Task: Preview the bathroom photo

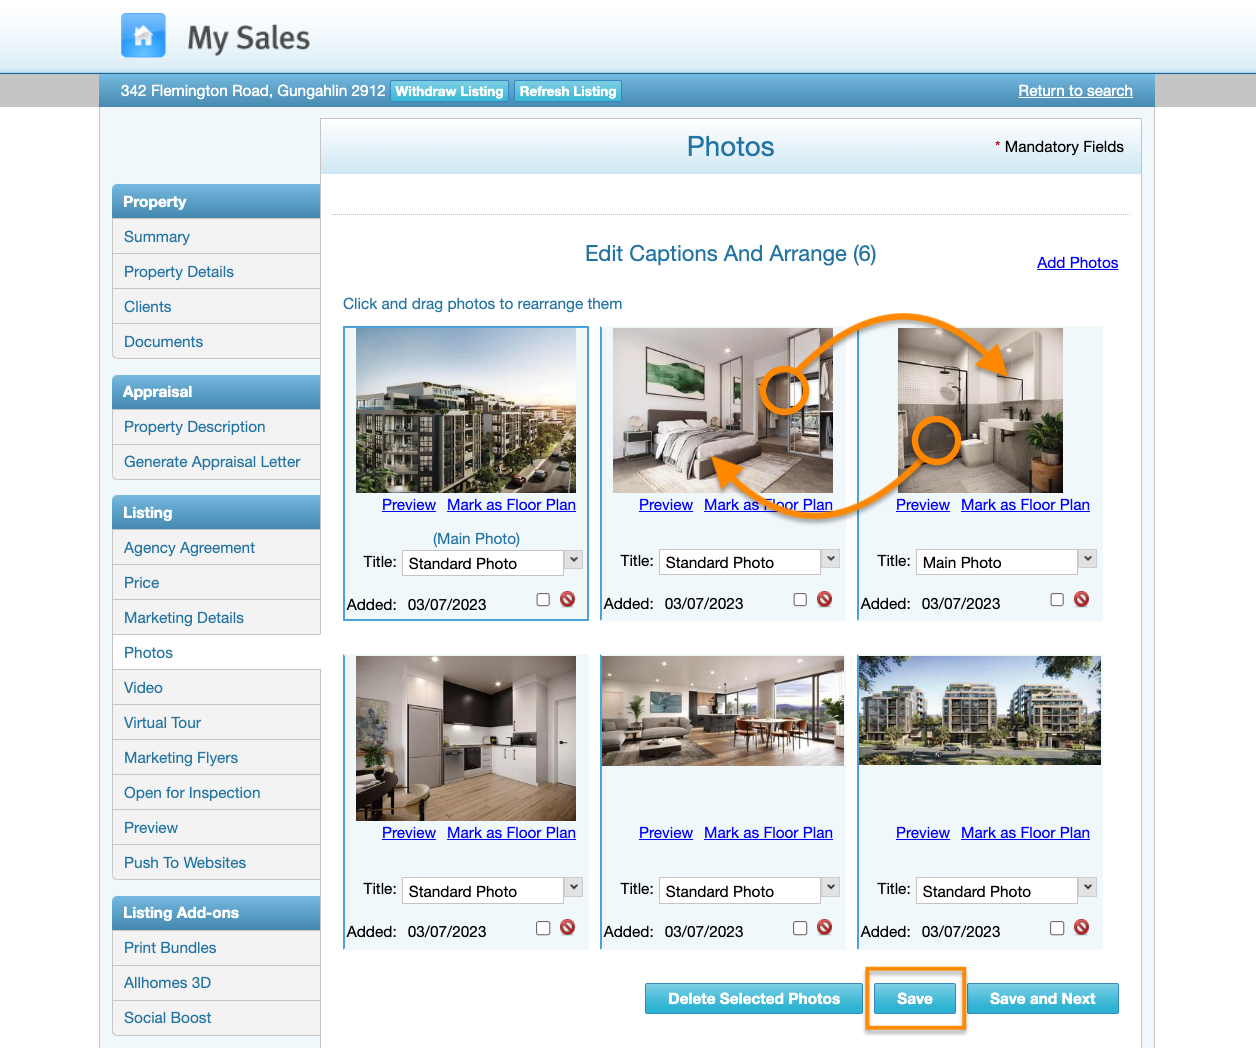Action: [922, 505]
